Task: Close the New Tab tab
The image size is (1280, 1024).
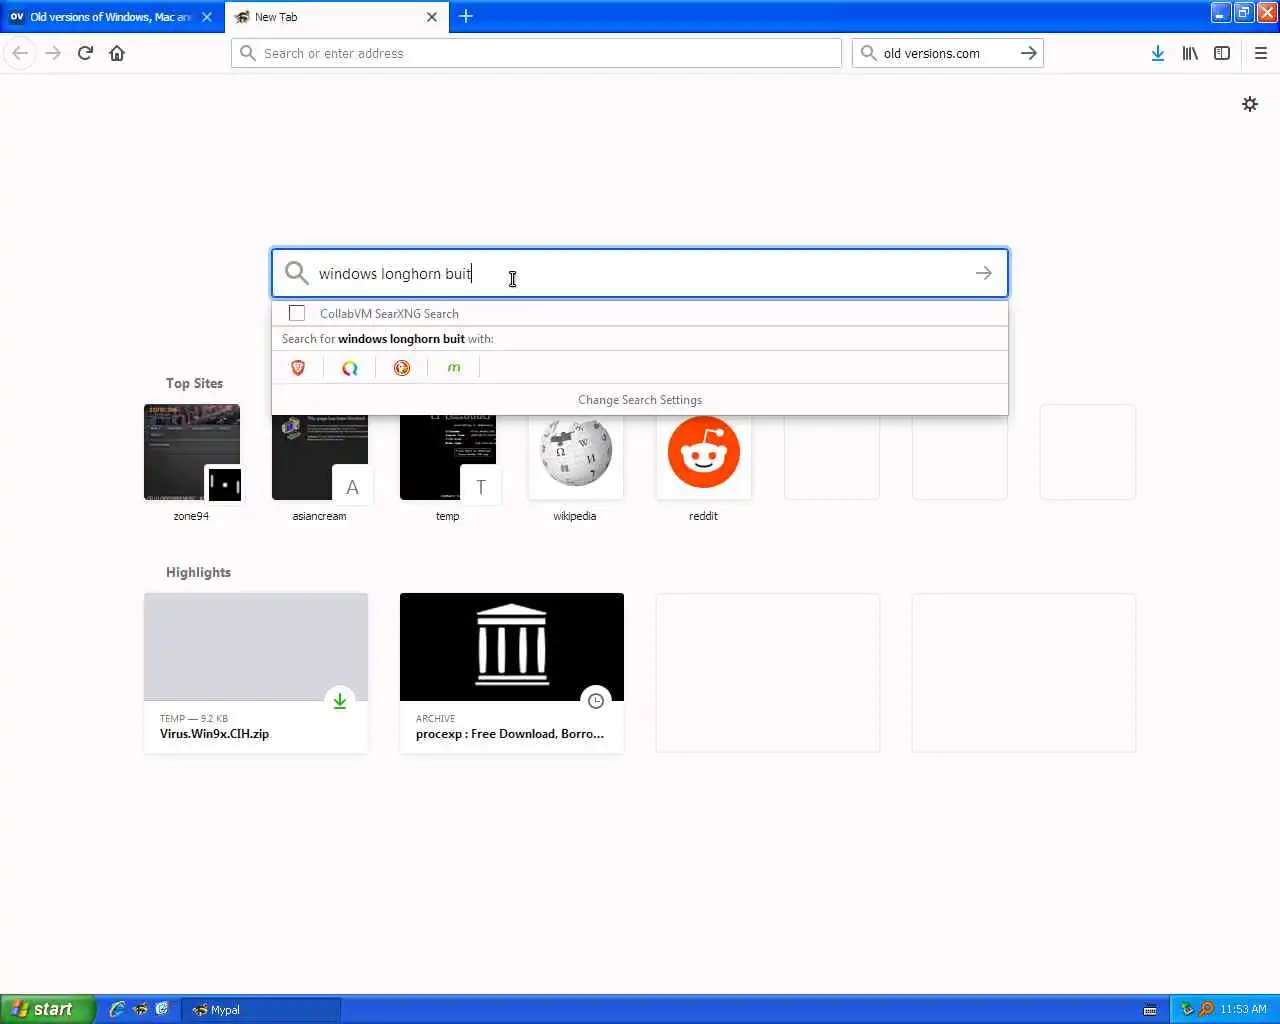Action: (432, 17)
